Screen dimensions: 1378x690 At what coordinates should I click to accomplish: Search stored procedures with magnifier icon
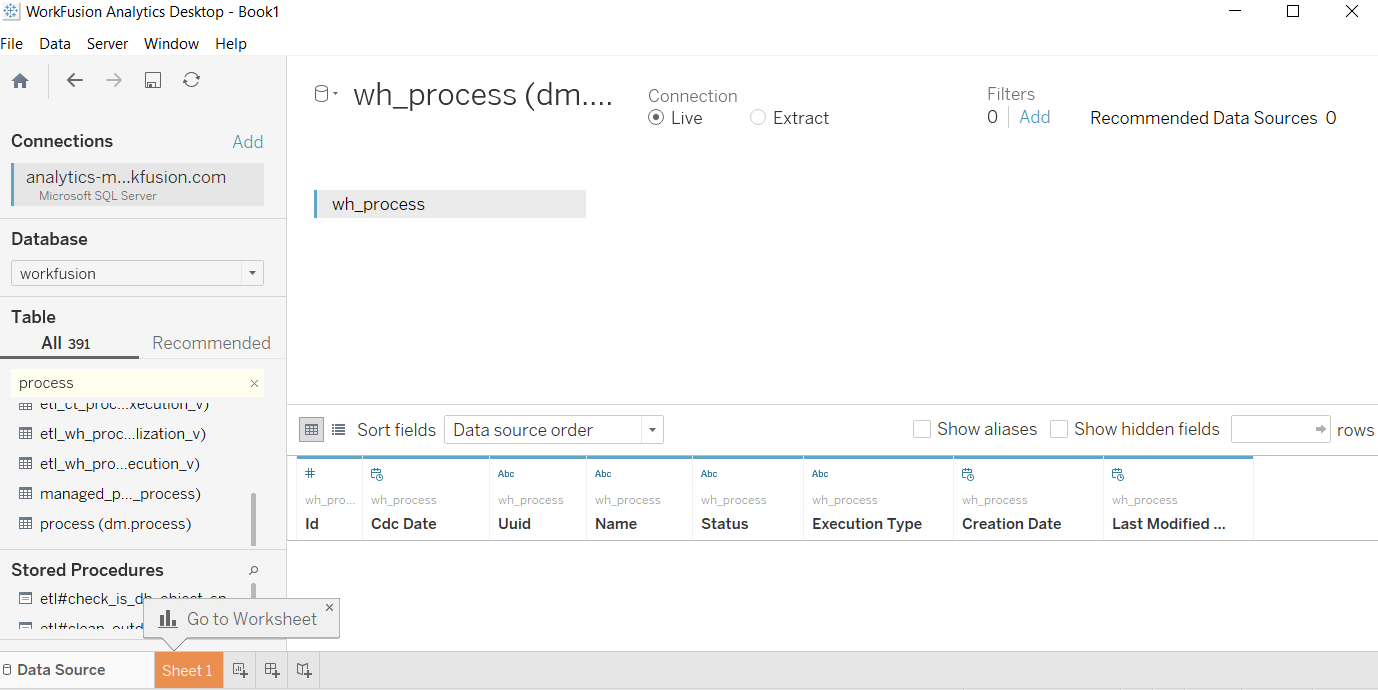253,570
